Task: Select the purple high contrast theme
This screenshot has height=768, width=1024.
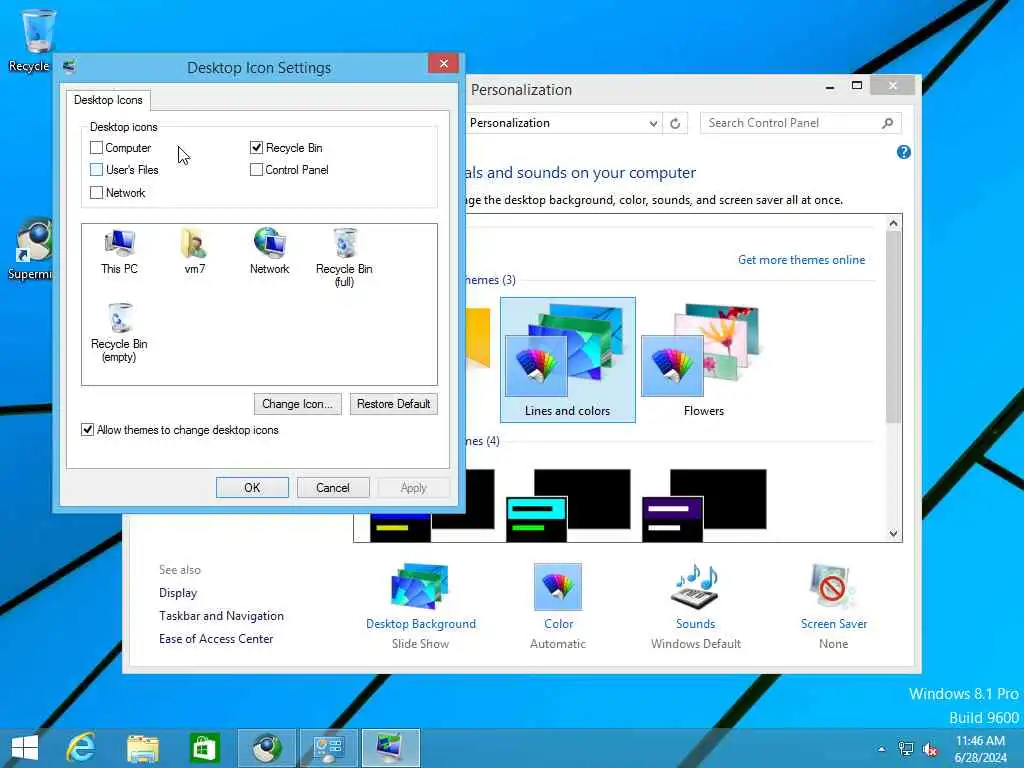Action: [704, 505]
